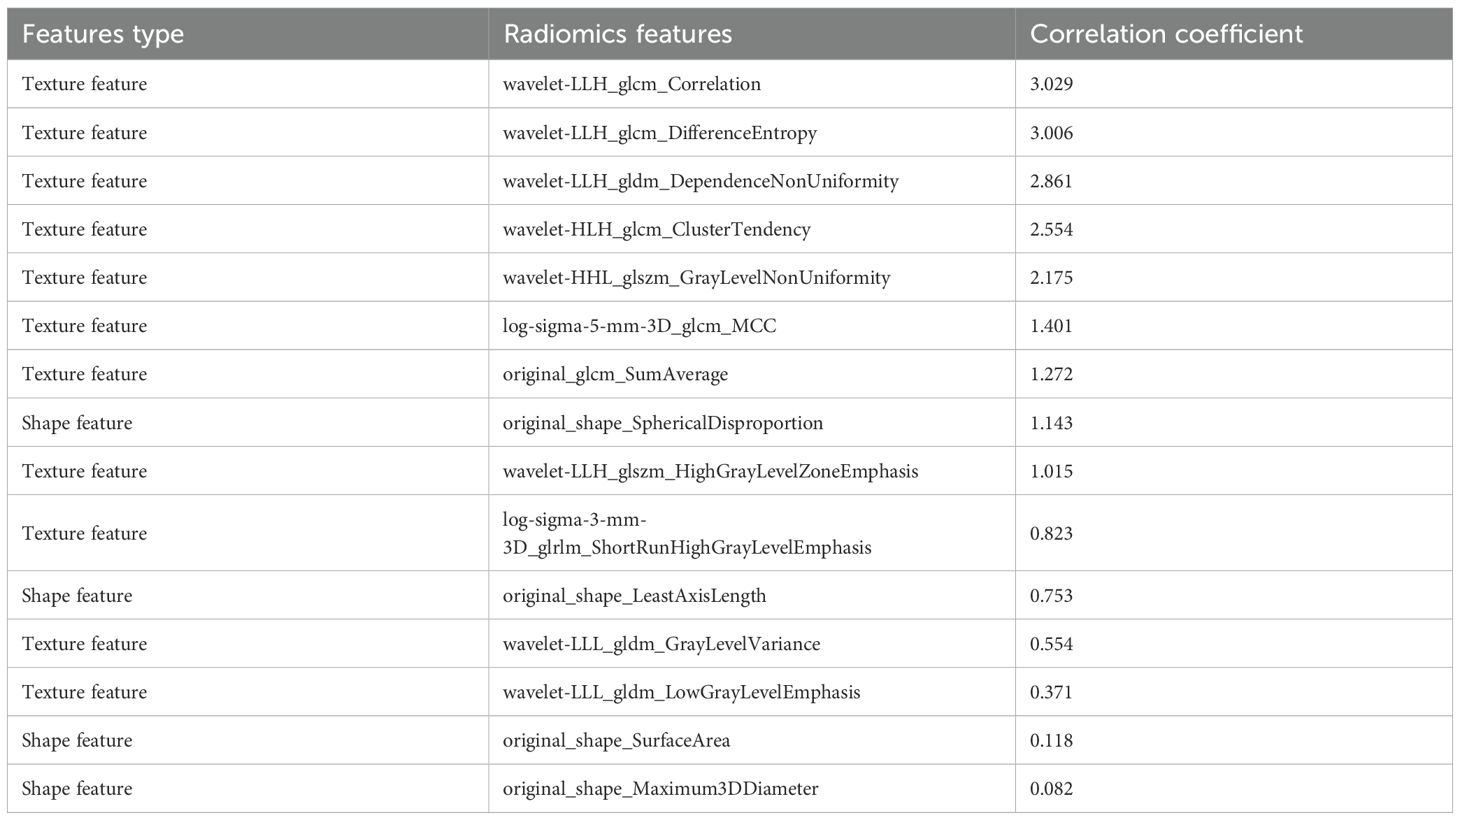The width and height of the screenshot is (1460, 820).
Task: Click the original_glcm_SumAverage cell
Action: [615, 374]
